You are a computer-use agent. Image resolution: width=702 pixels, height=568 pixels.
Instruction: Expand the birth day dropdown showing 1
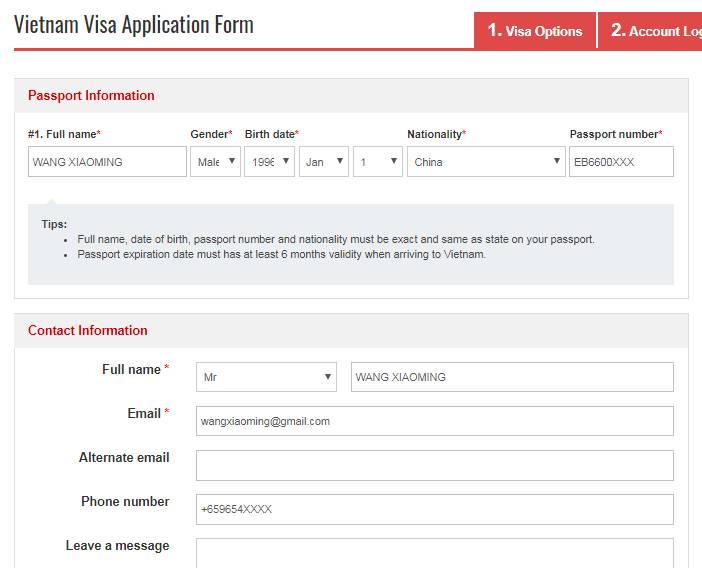[377, 162]
